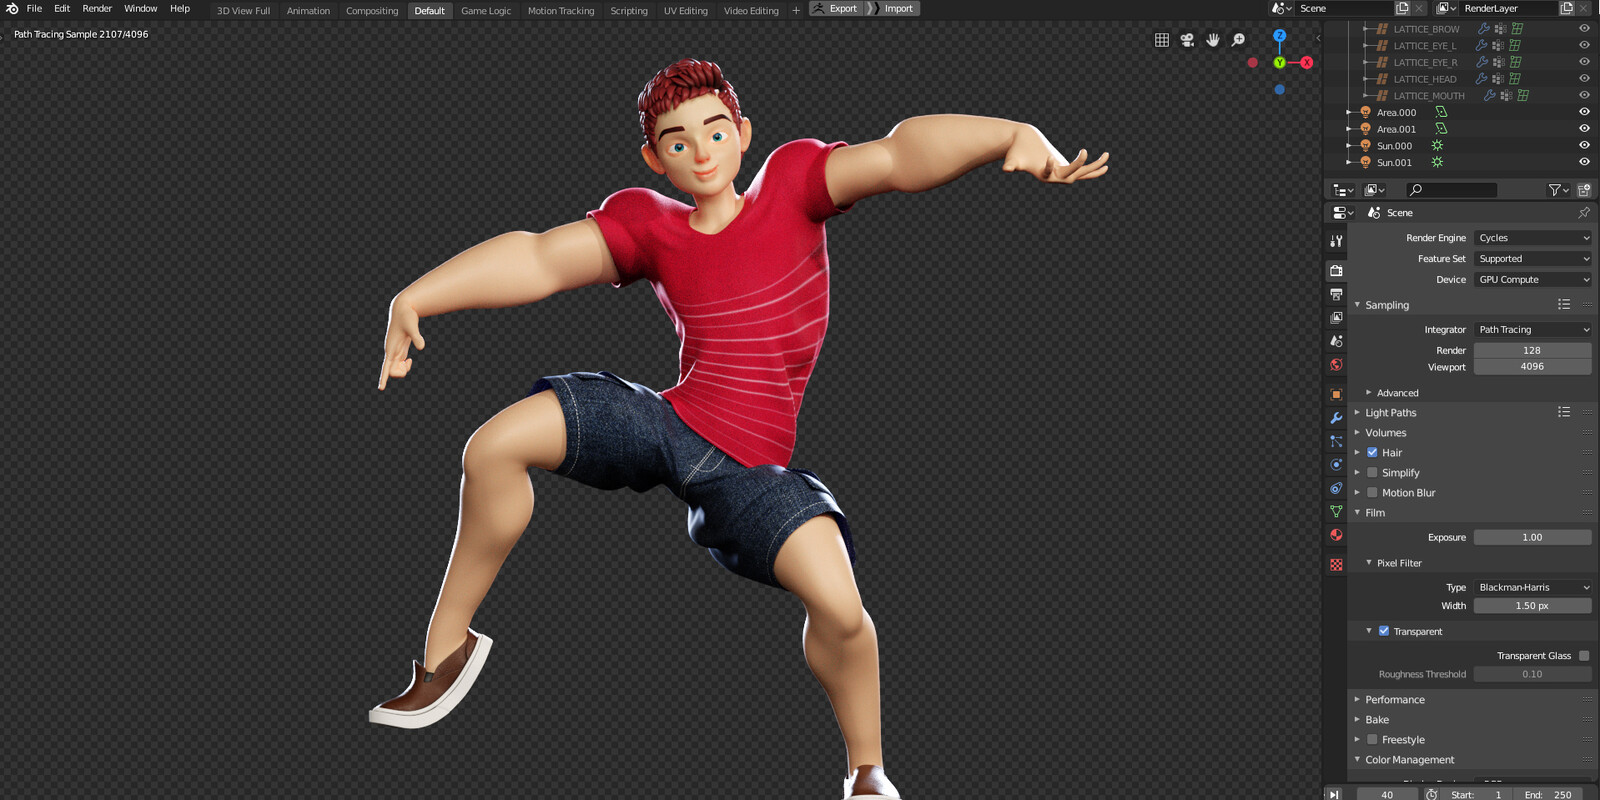Switch to orthographic grid view icon
Image resolution: width=1600 pixels, height=800 pixels.
[x=1162, y=40]
